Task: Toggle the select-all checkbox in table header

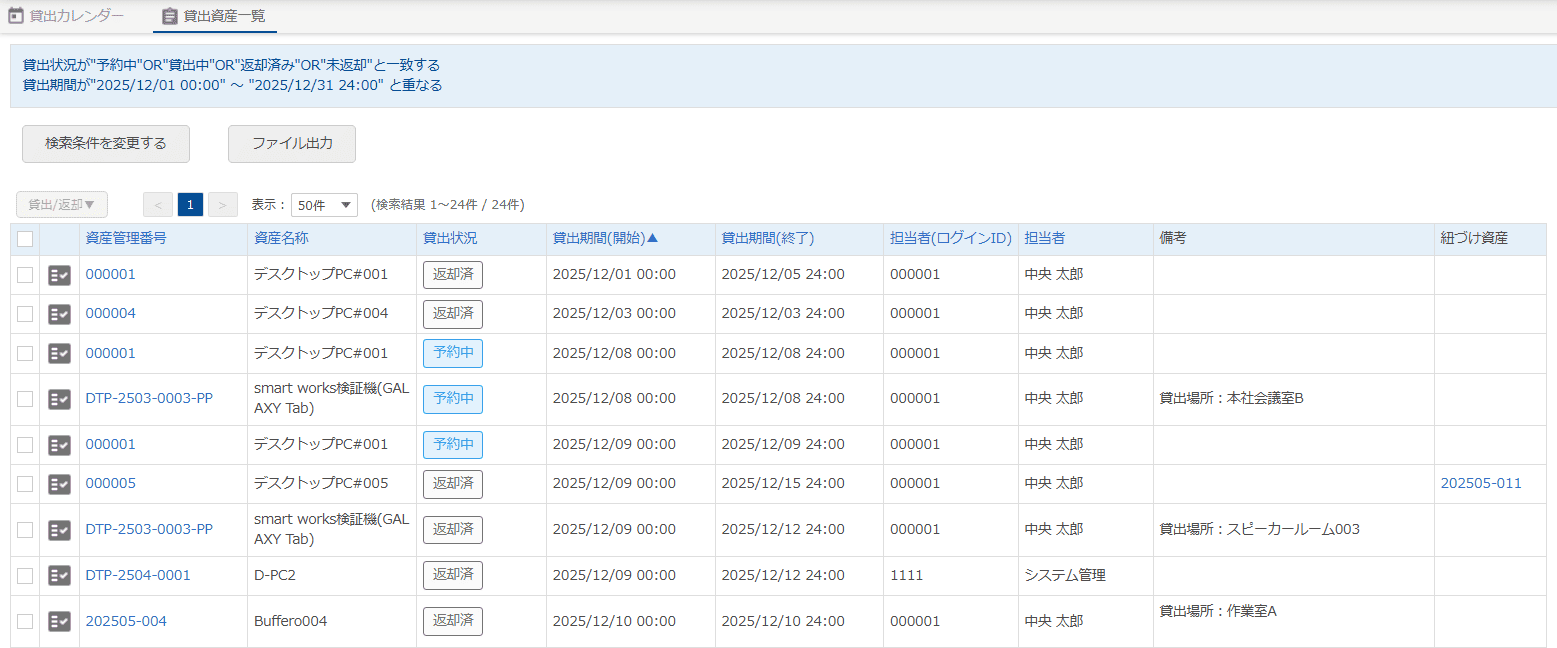Action: (25, 239)
